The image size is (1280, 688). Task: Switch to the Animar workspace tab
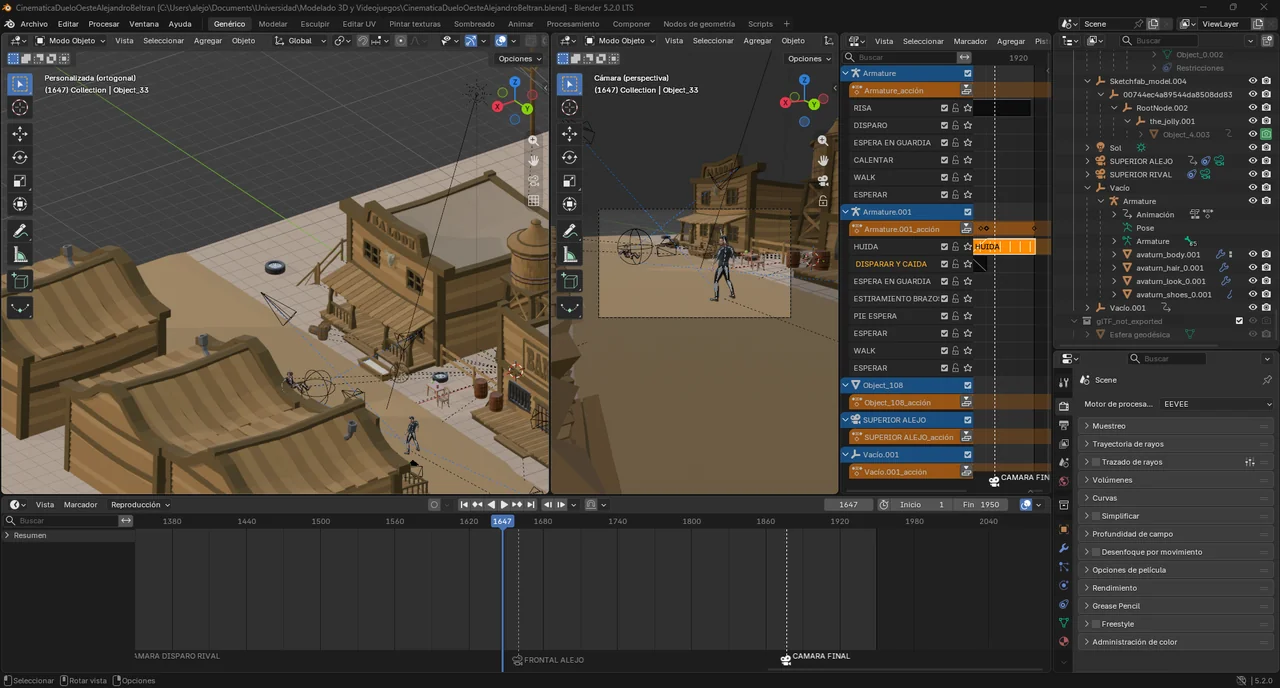(521, 24)
